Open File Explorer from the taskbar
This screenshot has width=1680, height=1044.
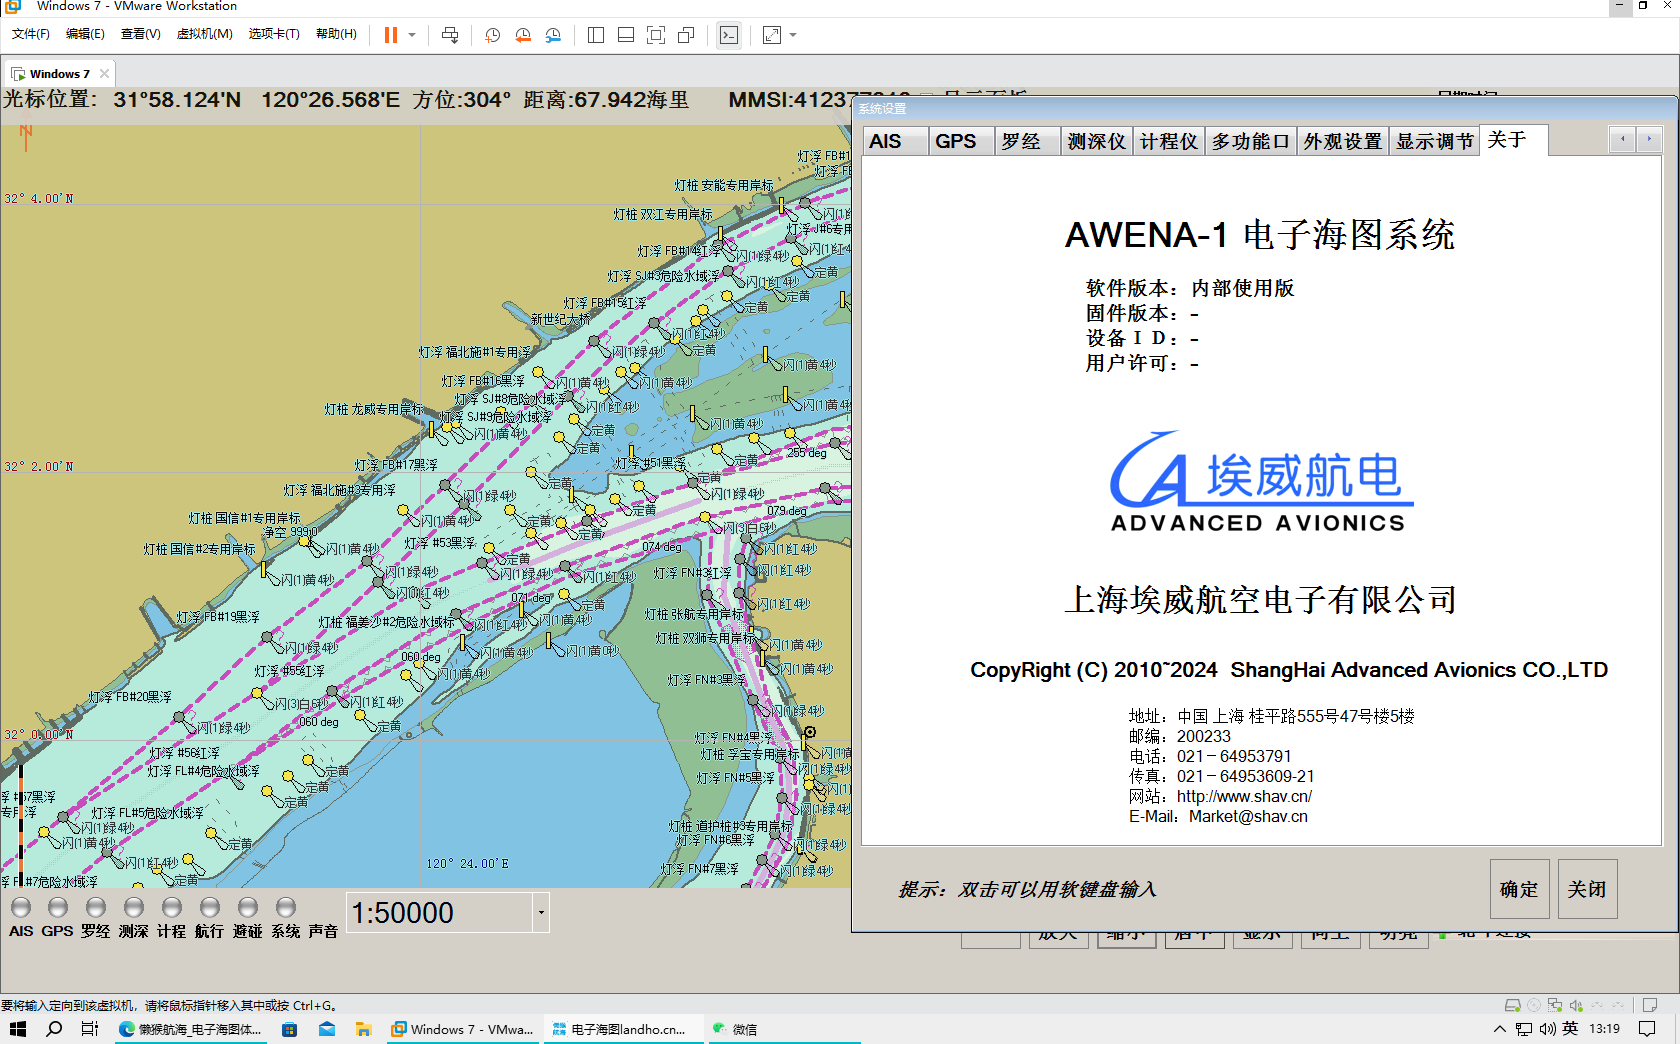pos(363,1029)
